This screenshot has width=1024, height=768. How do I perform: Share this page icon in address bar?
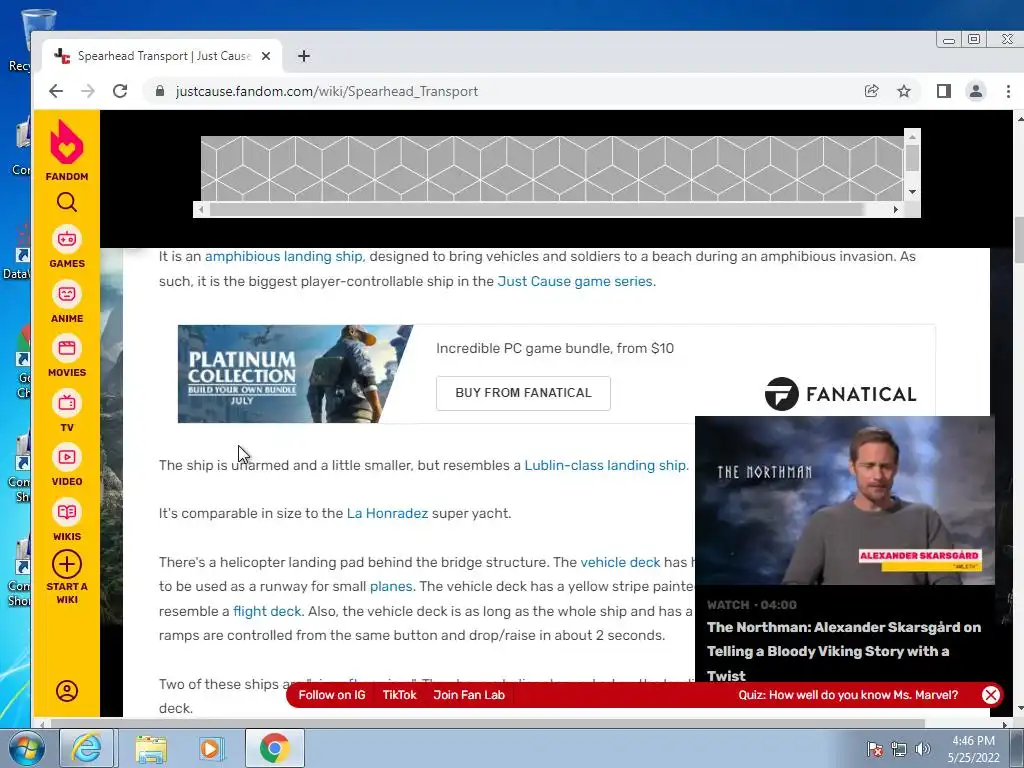(x=871, y=91)
